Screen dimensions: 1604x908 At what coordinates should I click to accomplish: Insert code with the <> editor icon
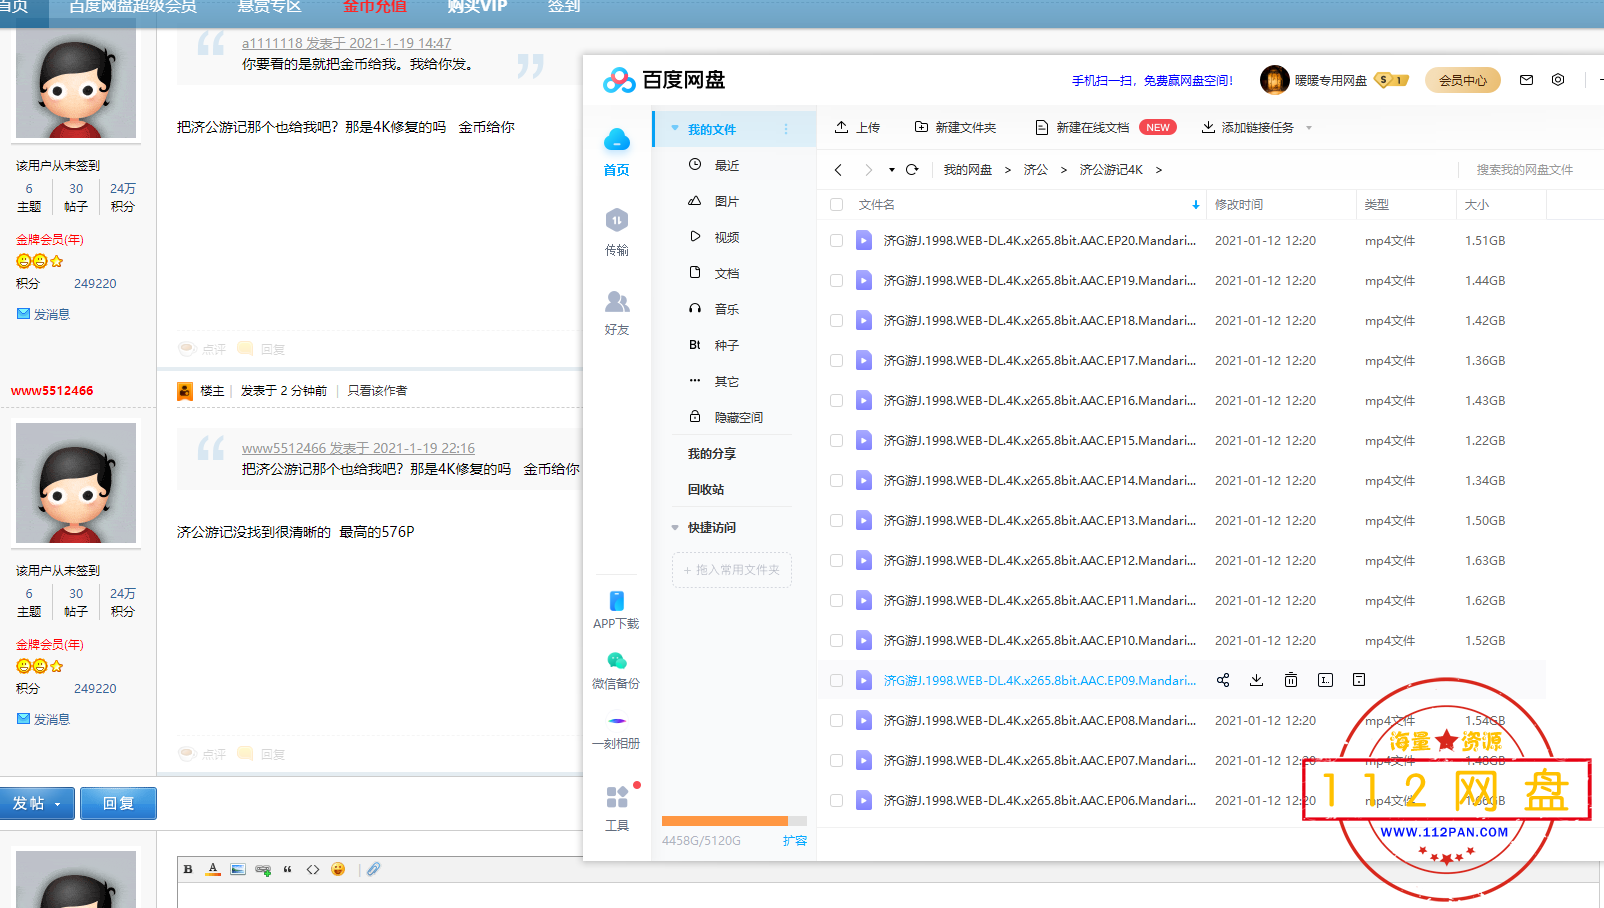pos(313,869)
